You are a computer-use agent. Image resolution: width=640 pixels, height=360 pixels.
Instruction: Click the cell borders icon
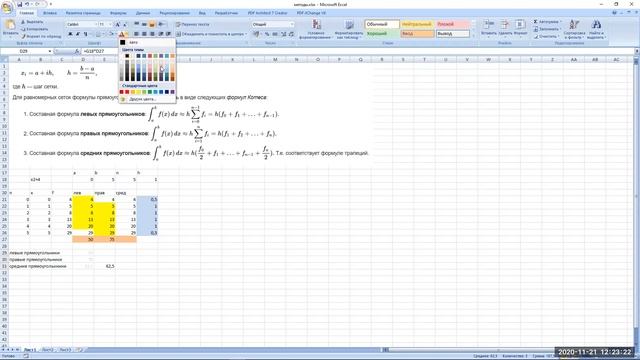[98, 34]
